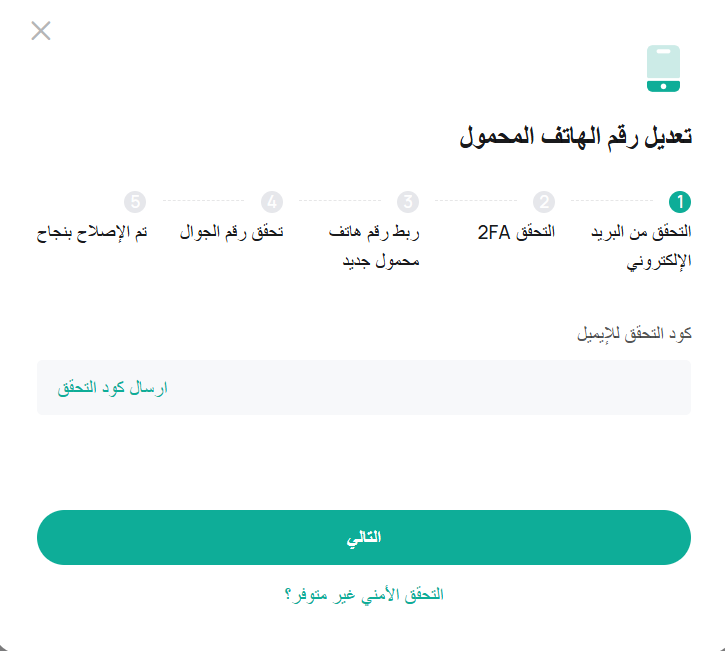The width and height of the screenshot is (725, 651).
Task: Select step 2 circle in the stepper
Action: (544, 202)
